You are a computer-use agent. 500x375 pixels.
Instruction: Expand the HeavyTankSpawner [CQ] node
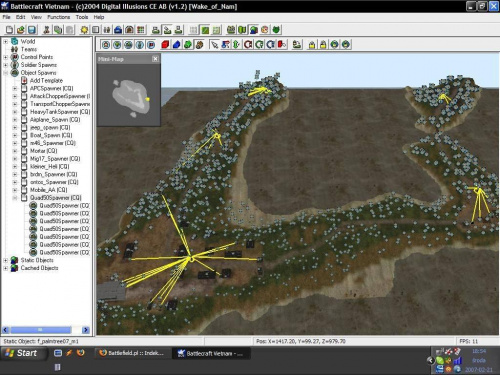coord(15,112)
